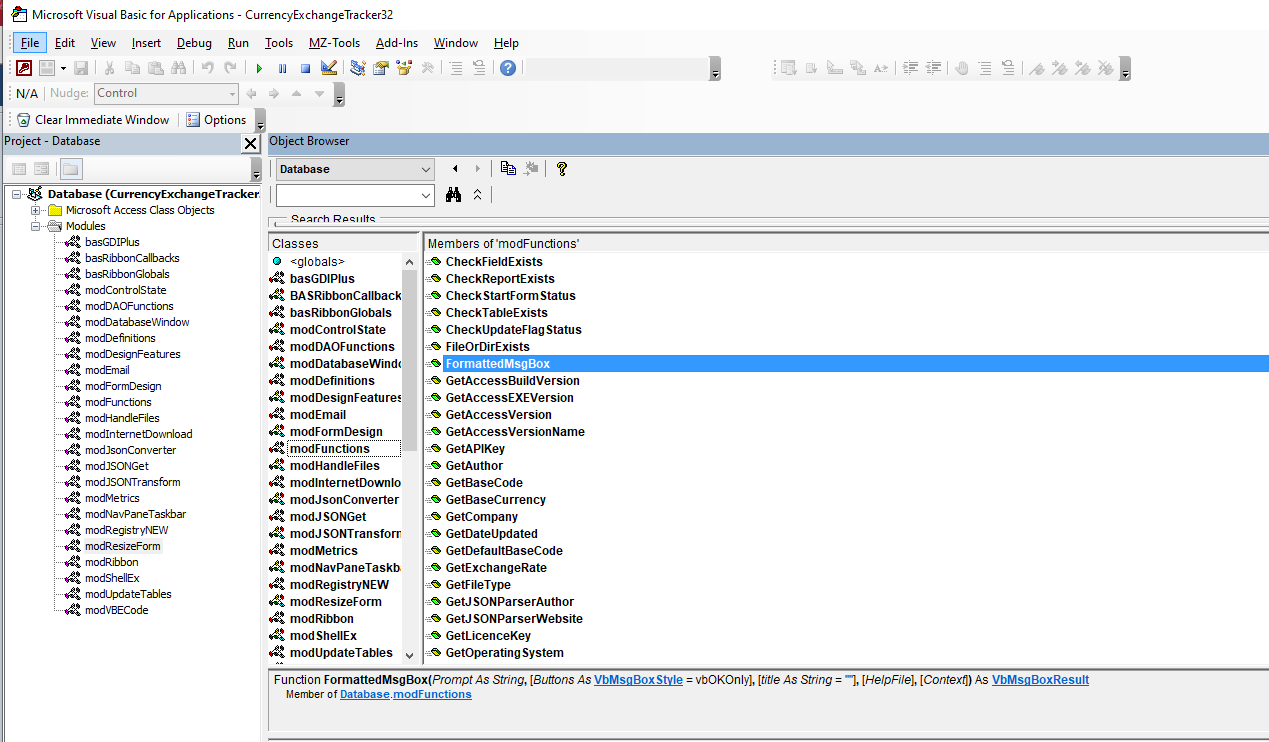Select modResizeForm in the project tree
Image resolution: width=1269 pixels, height=742 pixels.
point(123,546)
